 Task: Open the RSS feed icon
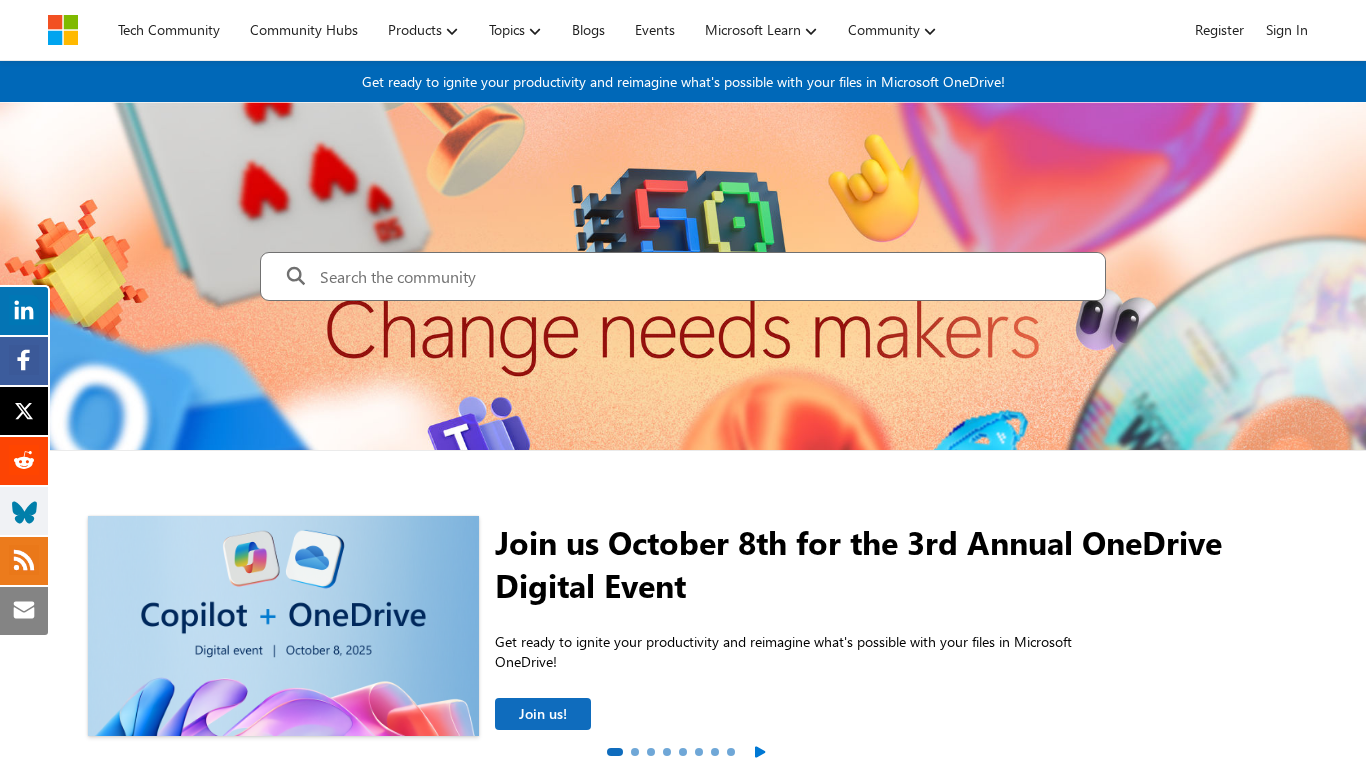(x=24, y=561)
